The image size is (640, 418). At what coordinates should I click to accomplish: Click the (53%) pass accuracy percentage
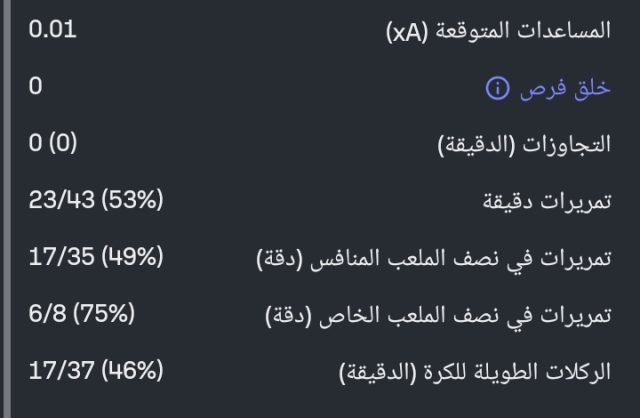pyautogui.click(x=134, y=200)
